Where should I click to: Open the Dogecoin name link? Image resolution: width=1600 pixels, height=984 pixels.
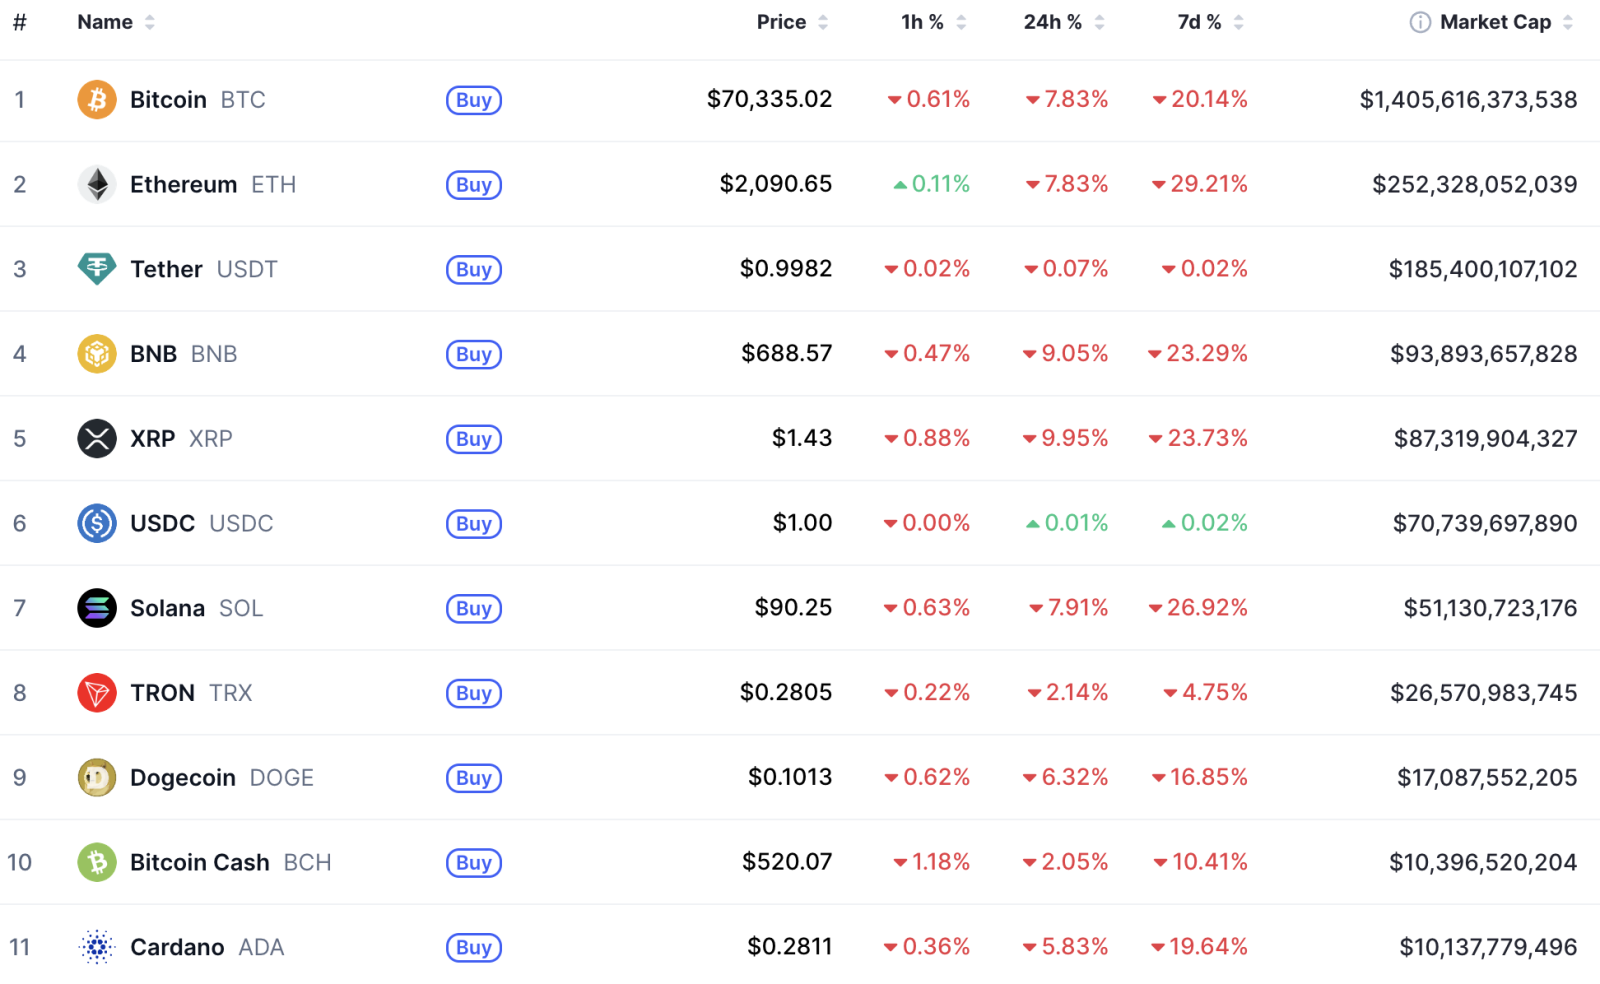(x=183, y=778)
